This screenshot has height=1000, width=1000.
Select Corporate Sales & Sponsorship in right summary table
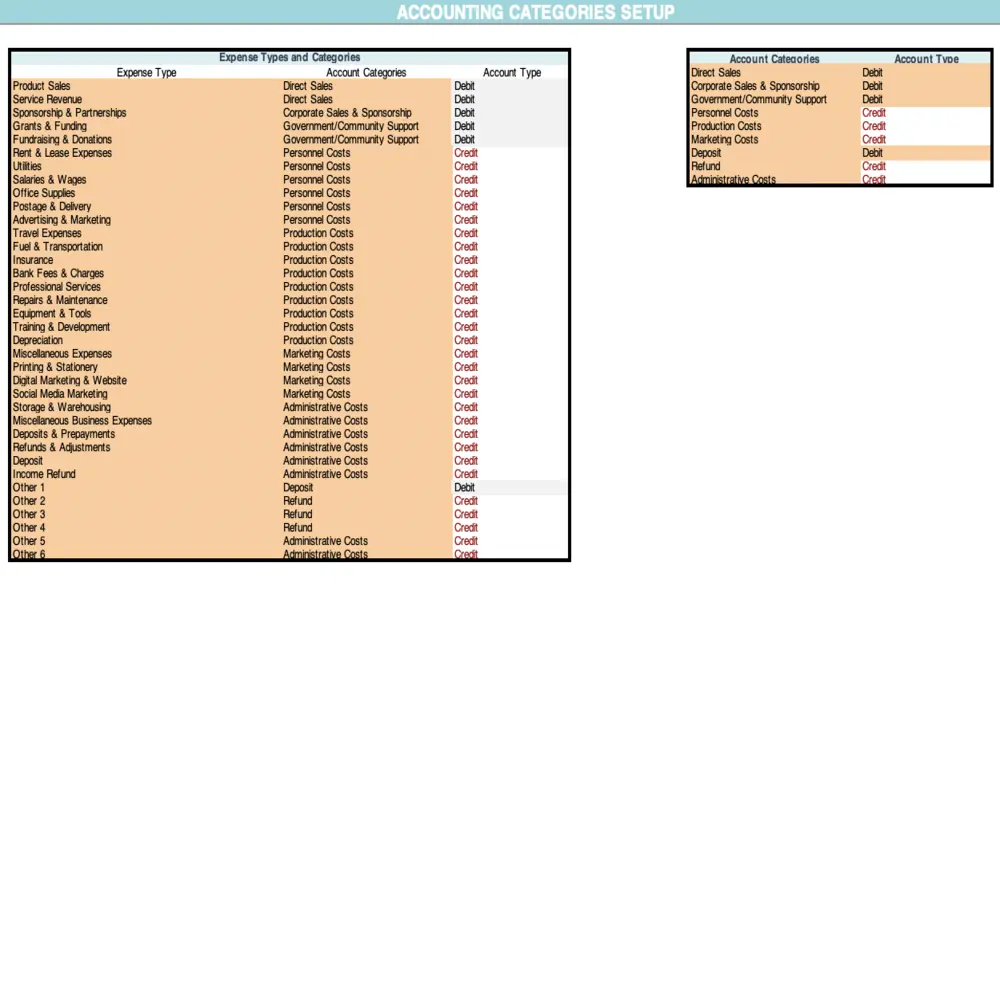click(x=755, y=86)
